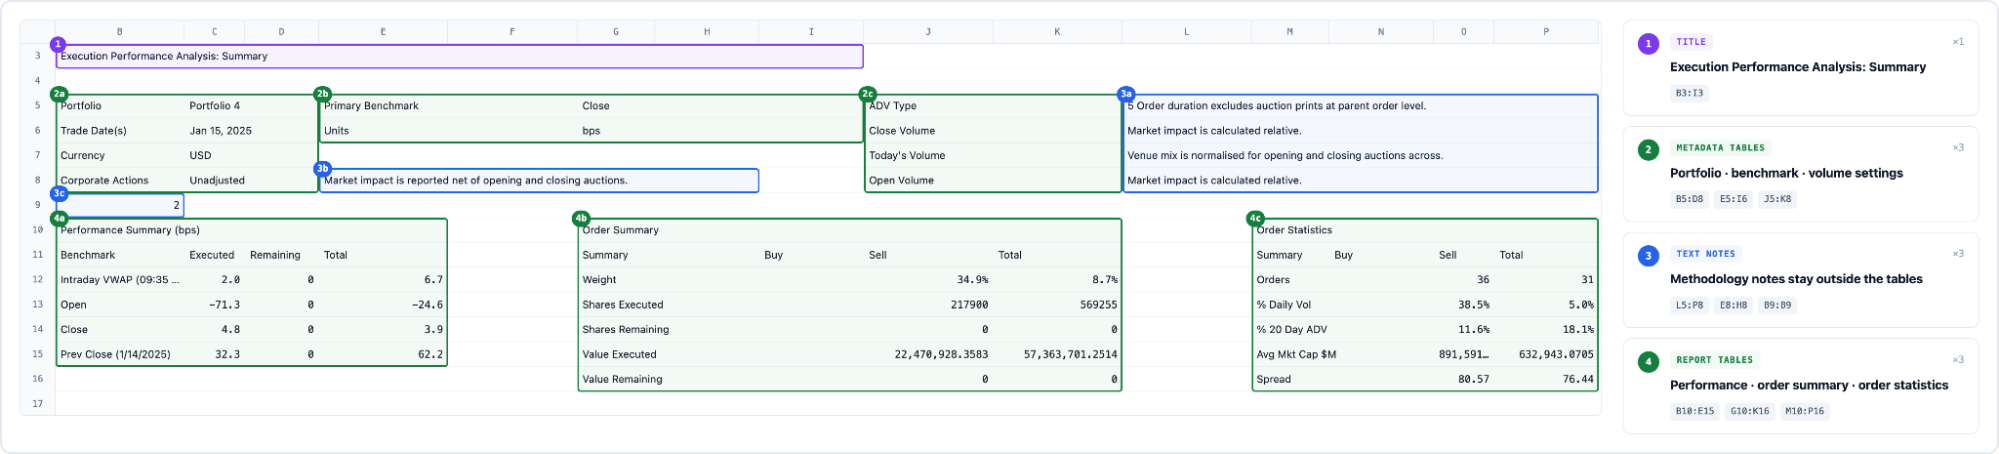Viewport: 1999px width, 454px height.
Task: Select the "34.9%" cell
Action: pos(928,280)
